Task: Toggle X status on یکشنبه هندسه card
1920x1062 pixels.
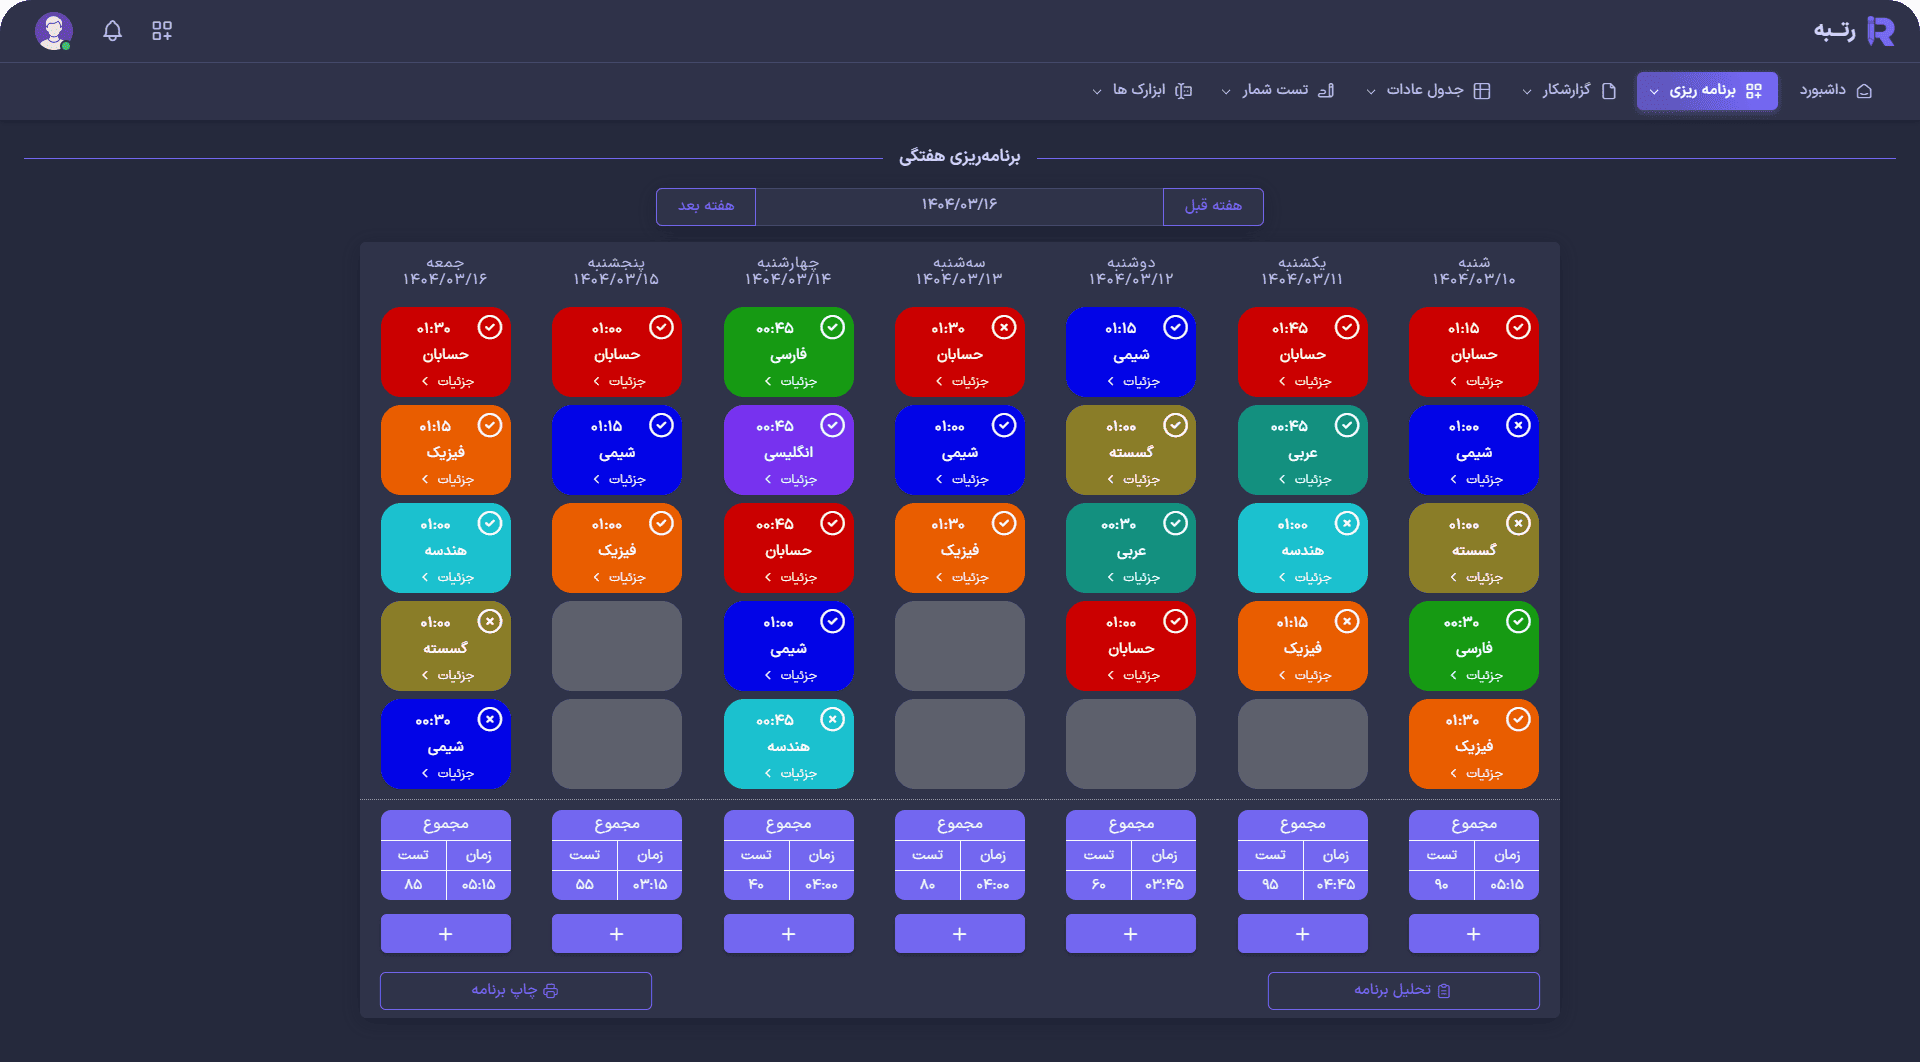Action: tap(1347, 523)
